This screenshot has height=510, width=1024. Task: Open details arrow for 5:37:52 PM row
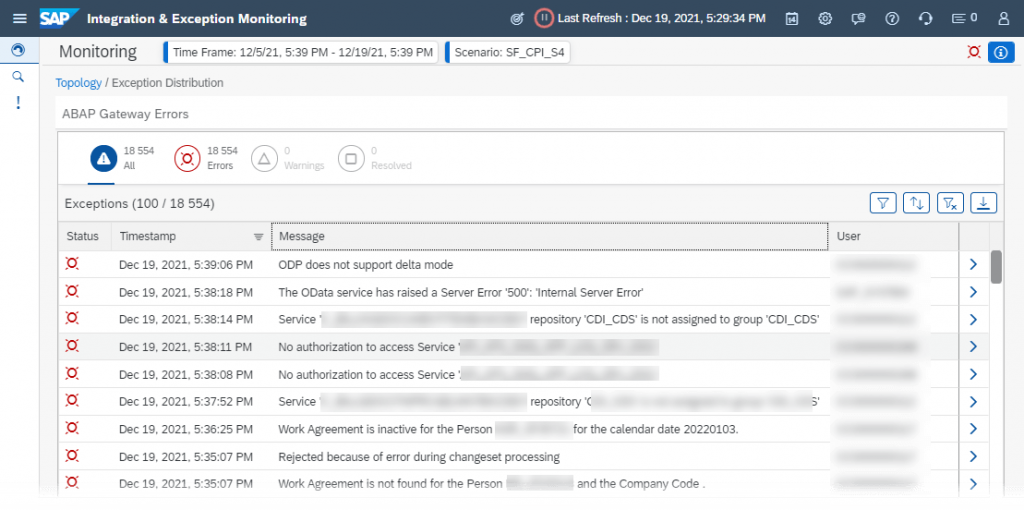[973, 401]
